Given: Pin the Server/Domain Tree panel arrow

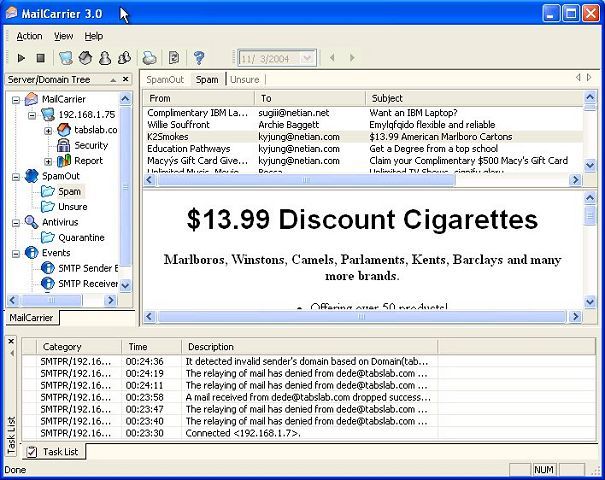Looking at the screenshot, I should 113,79.
